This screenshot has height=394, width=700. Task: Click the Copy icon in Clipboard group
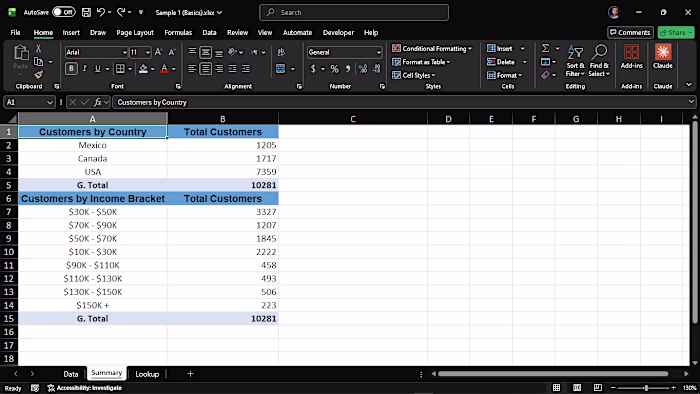pos(39,62)
